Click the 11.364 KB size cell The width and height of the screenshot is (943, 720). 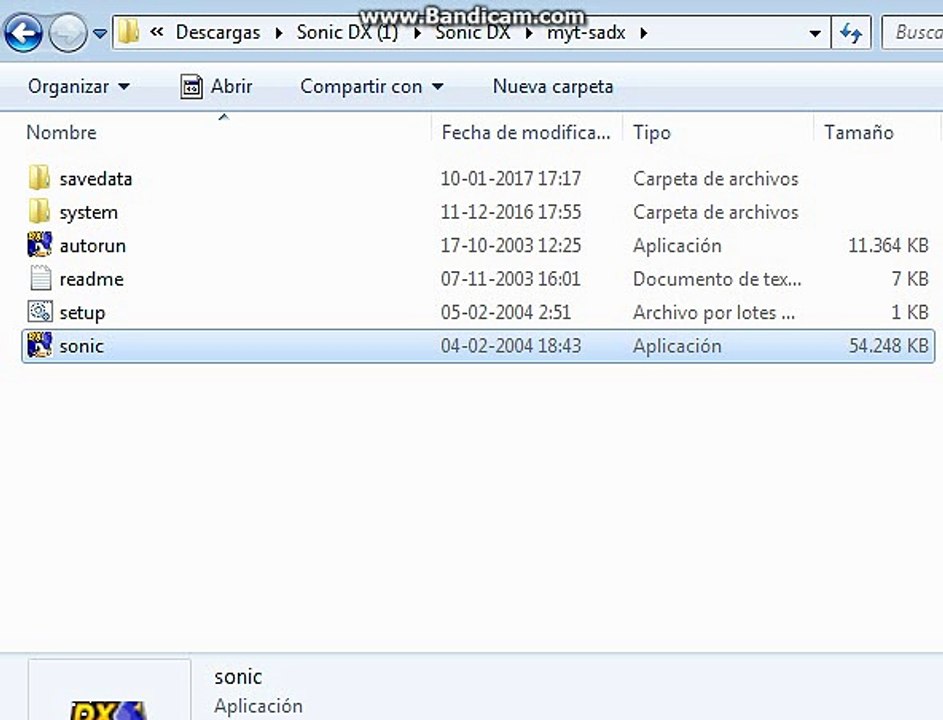coord(888,245)
